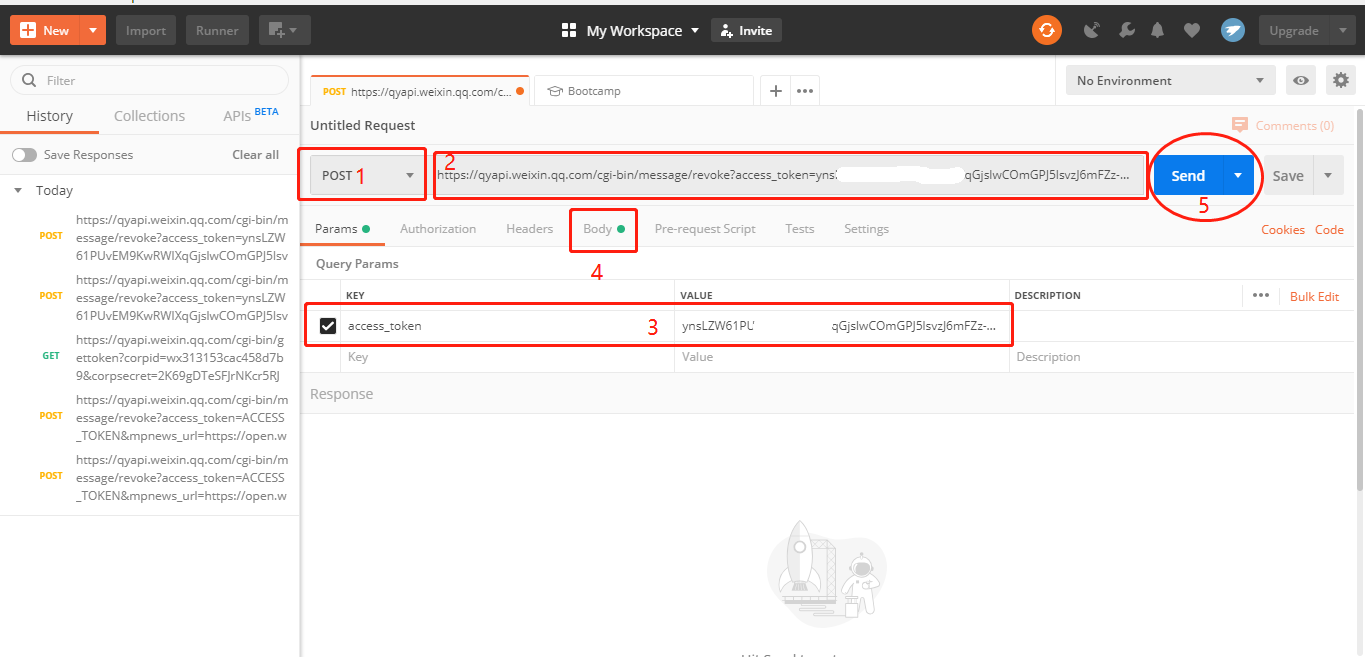1365x657 pixels.
Task: Open the user avatar menu
Action: pos(1232,30)
